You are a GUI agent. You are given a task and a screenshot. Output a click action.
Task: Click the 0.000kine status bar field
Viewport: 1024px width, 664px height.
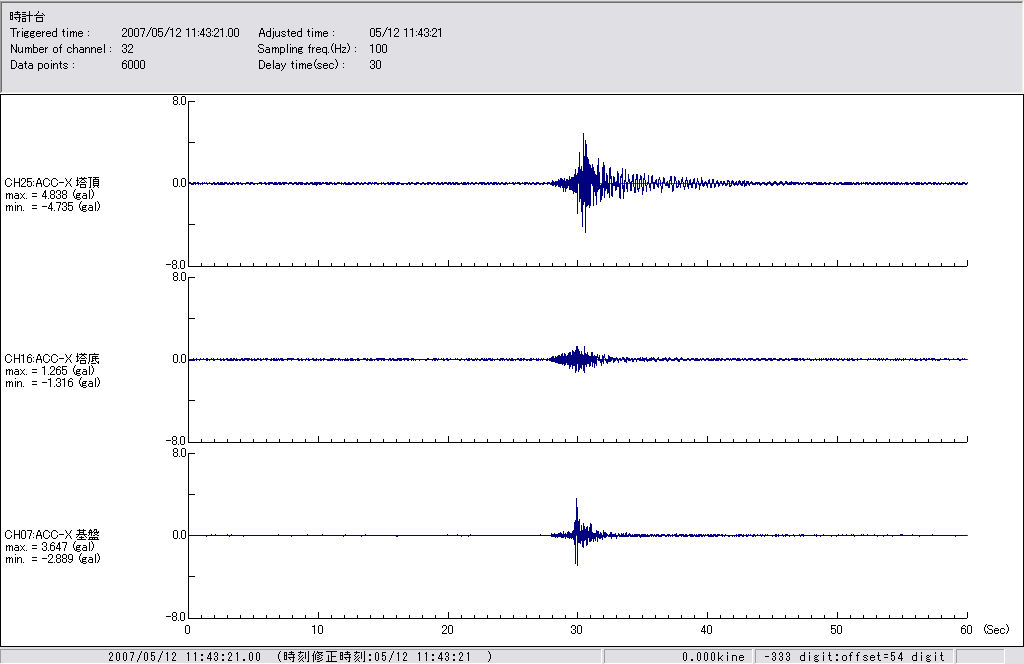click(x=713, y=657)
